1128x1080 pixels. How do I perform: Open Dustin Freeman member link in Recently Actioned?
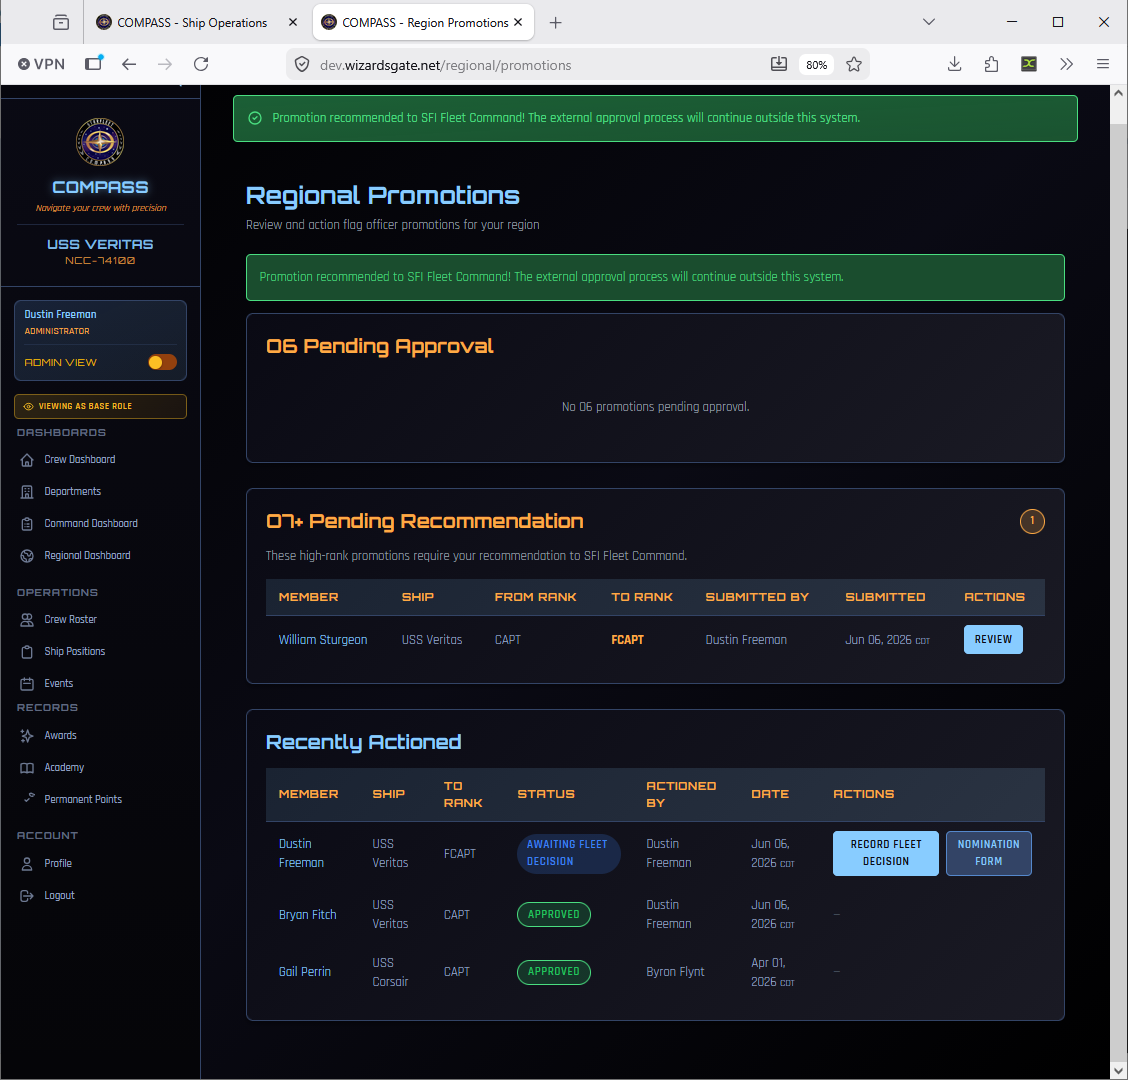tap(301, 853)
